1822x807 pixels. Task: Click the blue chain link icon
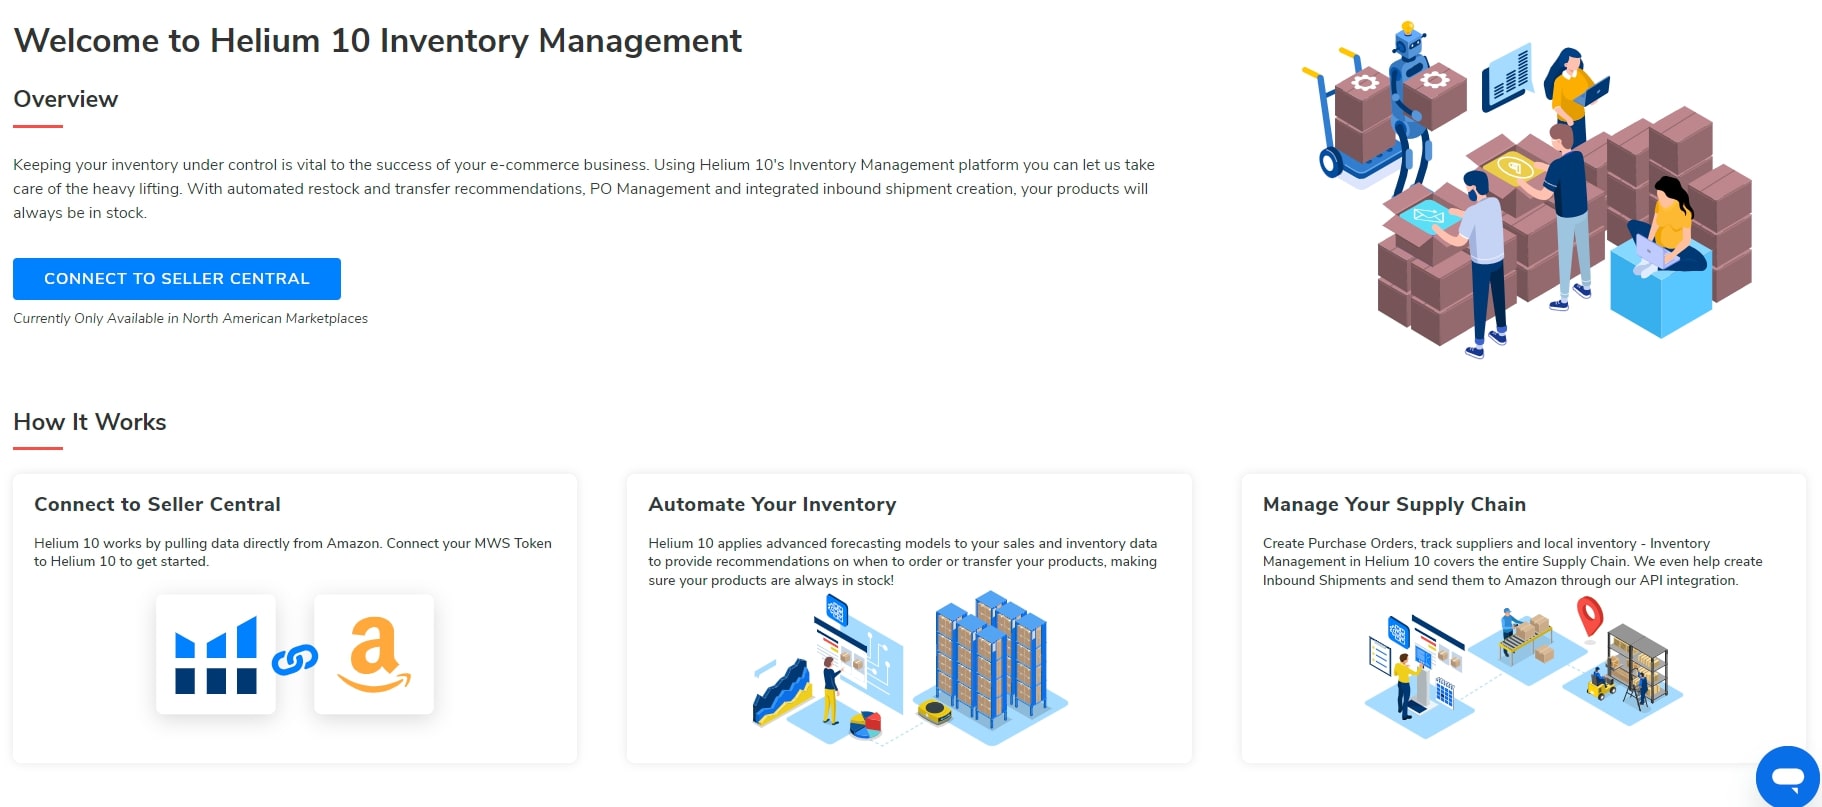click(x=295, y=659)
